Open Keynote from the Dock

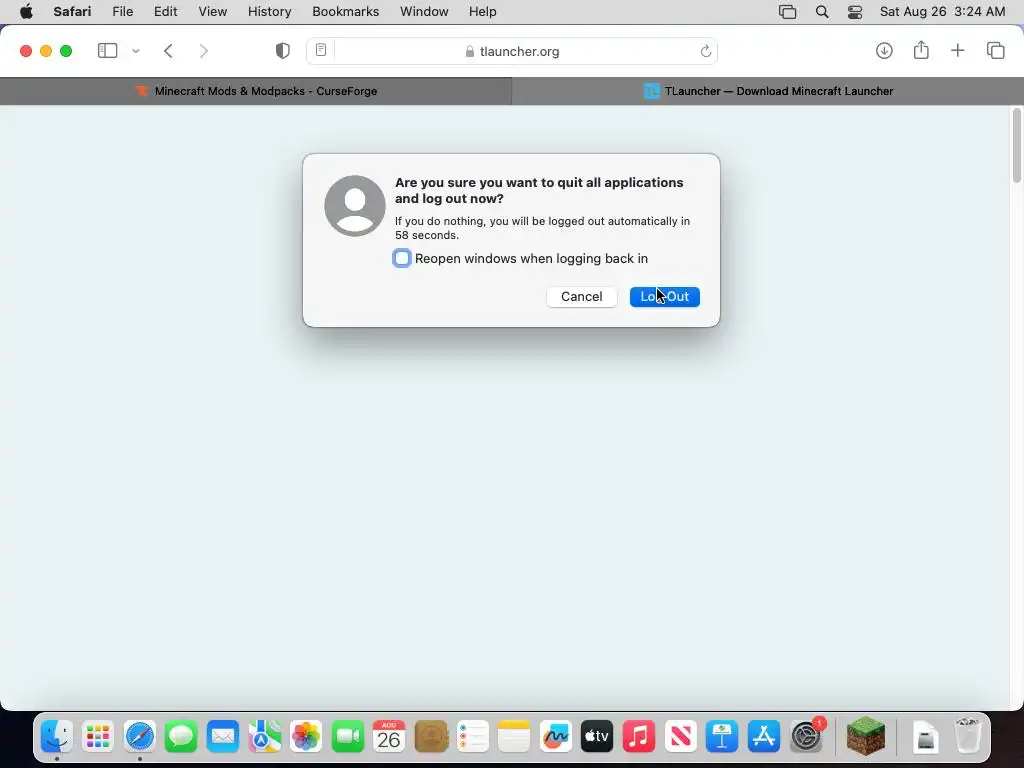722,737
